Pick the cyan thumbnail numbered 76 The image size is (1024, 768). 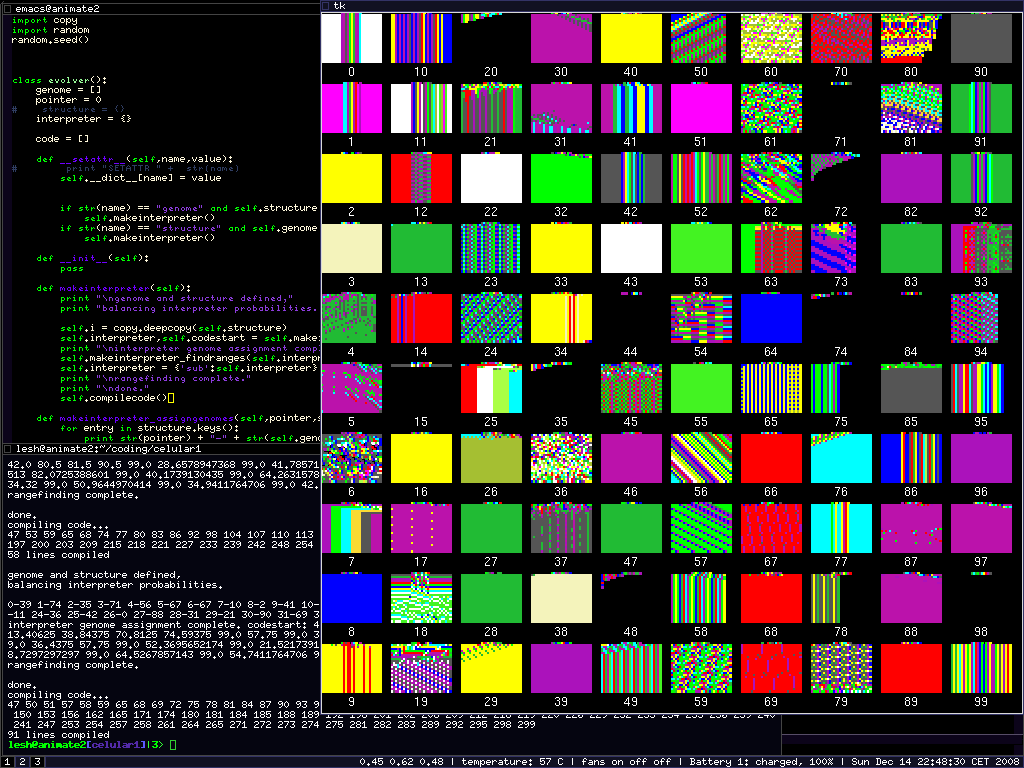click(x=841, y=458)
